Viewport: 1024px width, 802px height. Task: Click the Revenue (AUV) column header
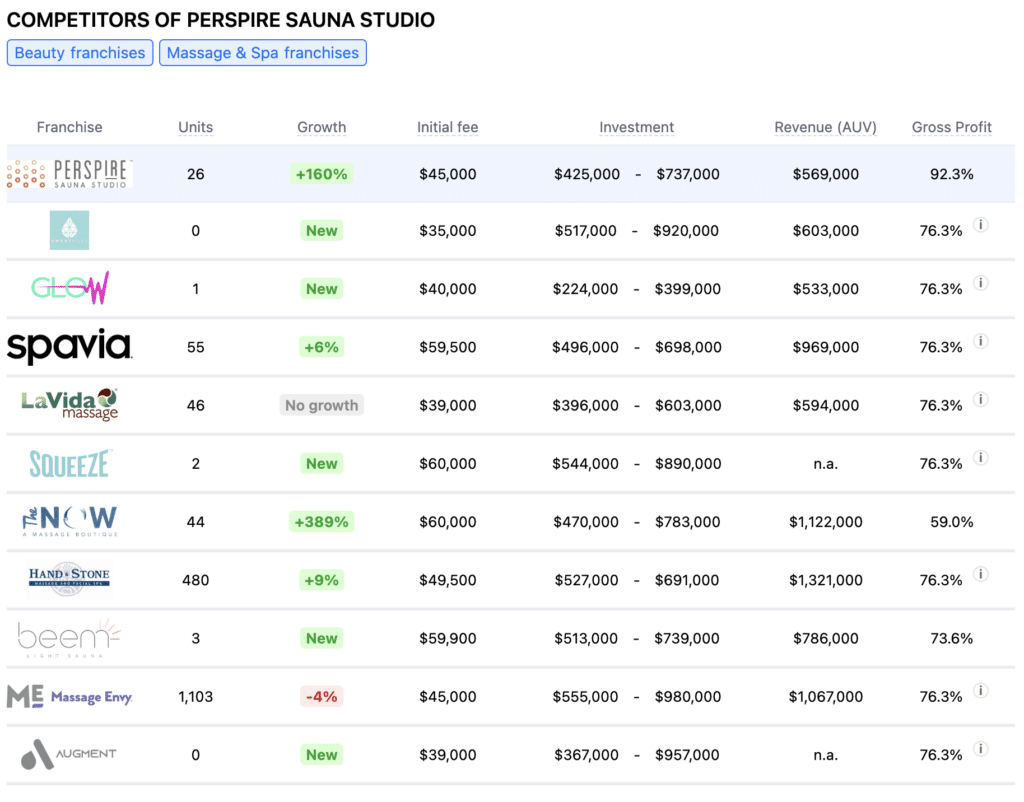pos(825,127)
